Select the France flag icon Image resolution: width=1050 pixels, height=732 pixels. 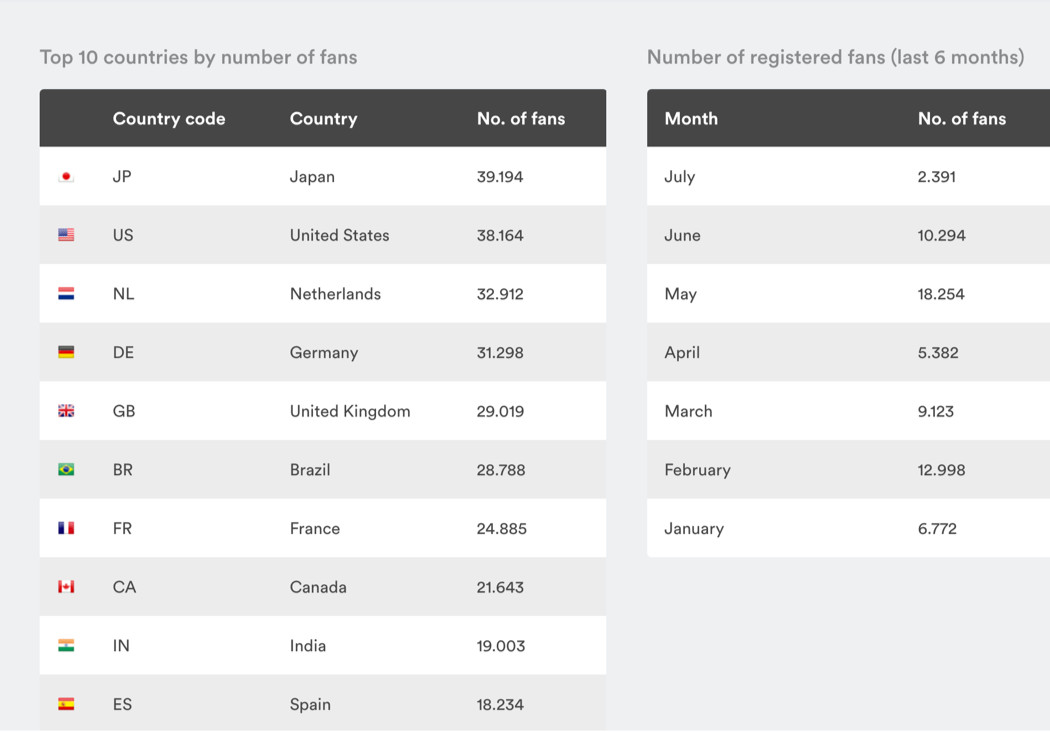[x=66, y=528]
